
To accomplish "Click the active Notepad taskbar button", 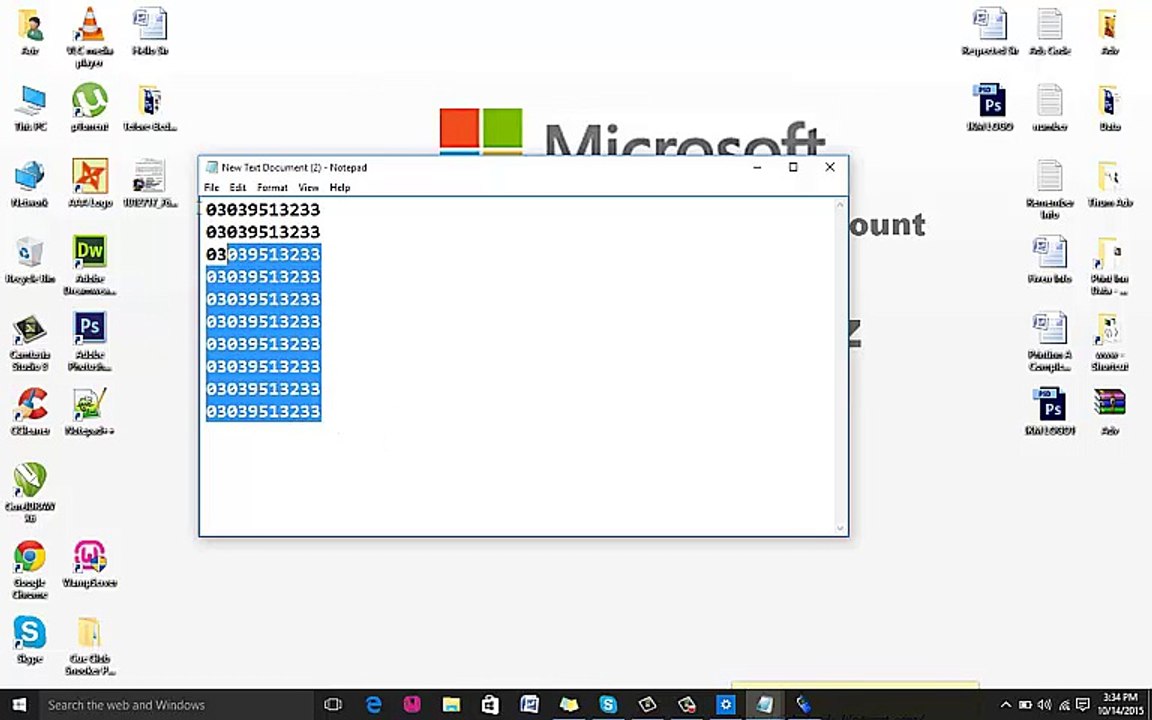I will coord(765,705).
